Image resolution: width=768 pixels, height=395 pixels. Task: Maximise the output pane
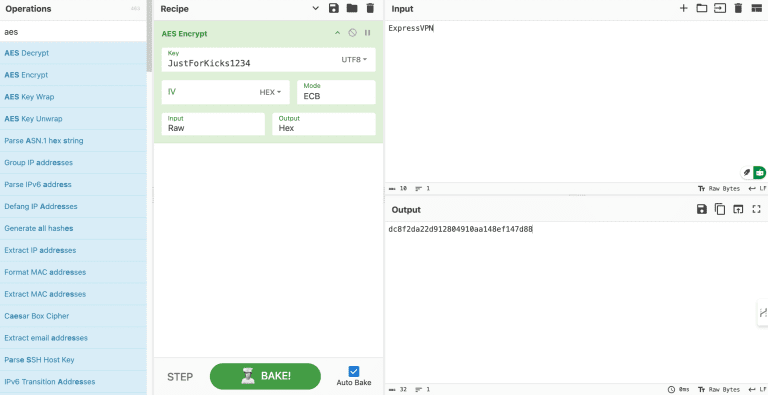[x=757, y=209]
